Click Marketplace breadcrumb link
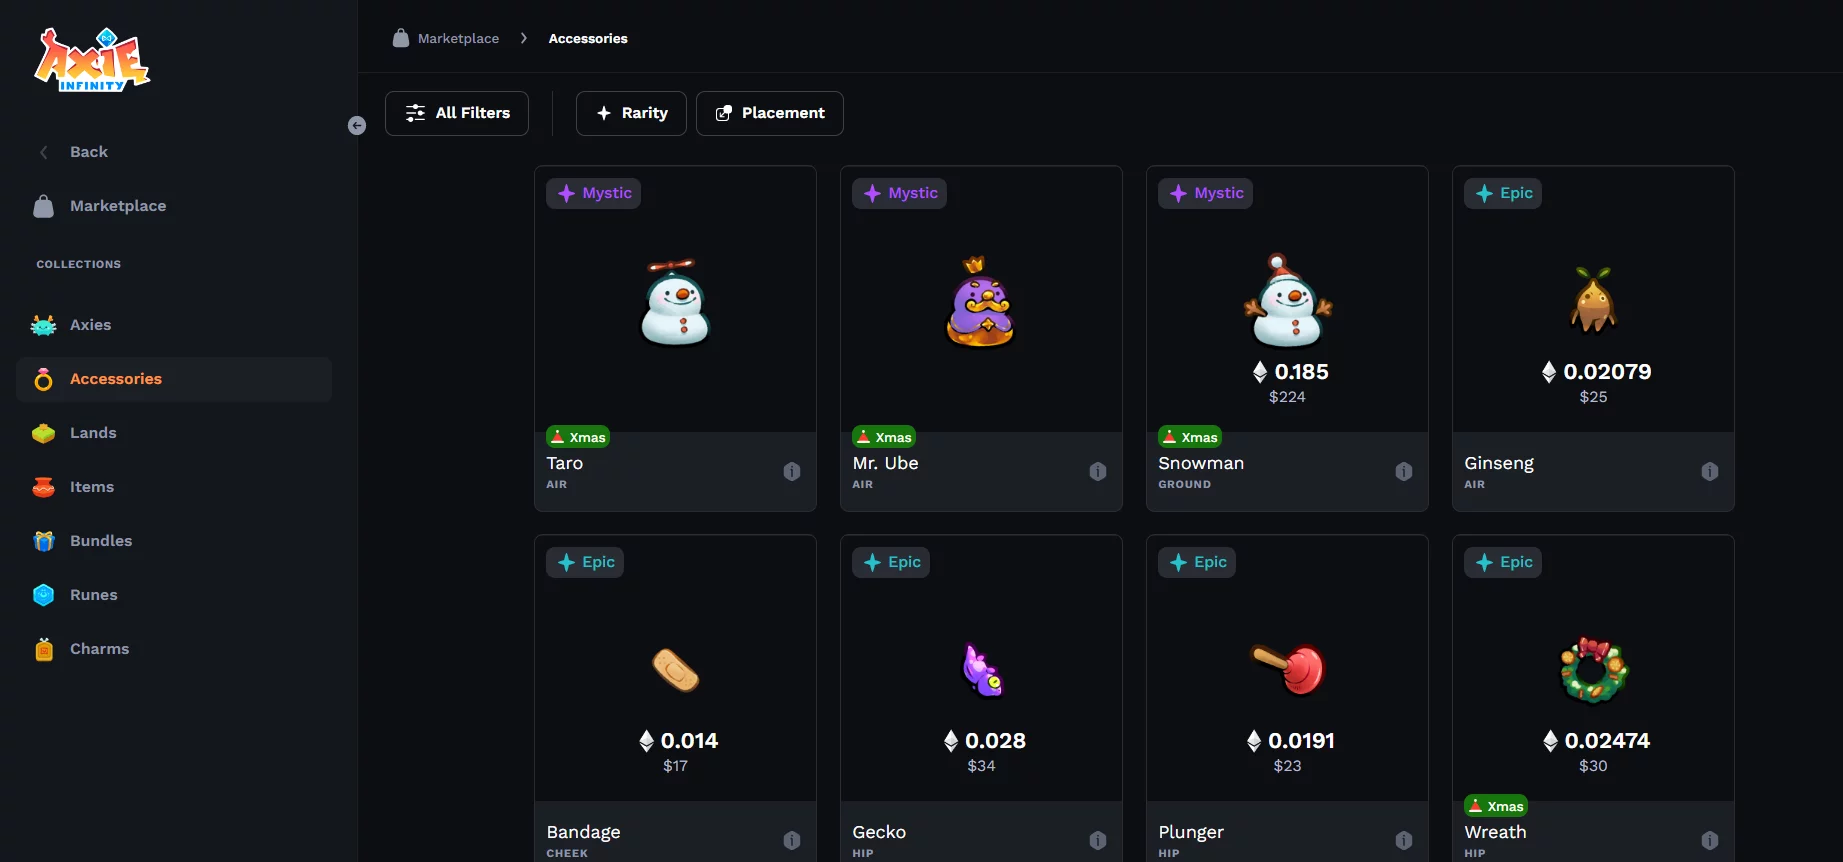The height and width of the screenshot is (862, 1843). (x=458, y=38)
